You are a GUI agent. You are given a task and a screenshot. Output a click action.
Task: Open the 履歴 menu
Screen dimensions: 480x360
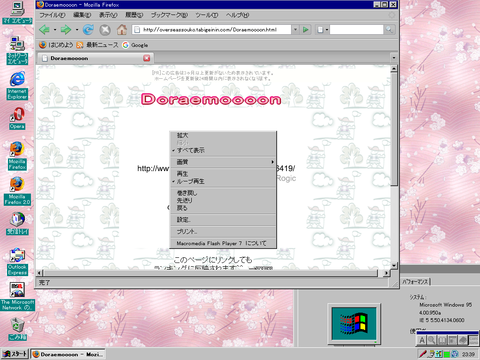tap(134, 15)
